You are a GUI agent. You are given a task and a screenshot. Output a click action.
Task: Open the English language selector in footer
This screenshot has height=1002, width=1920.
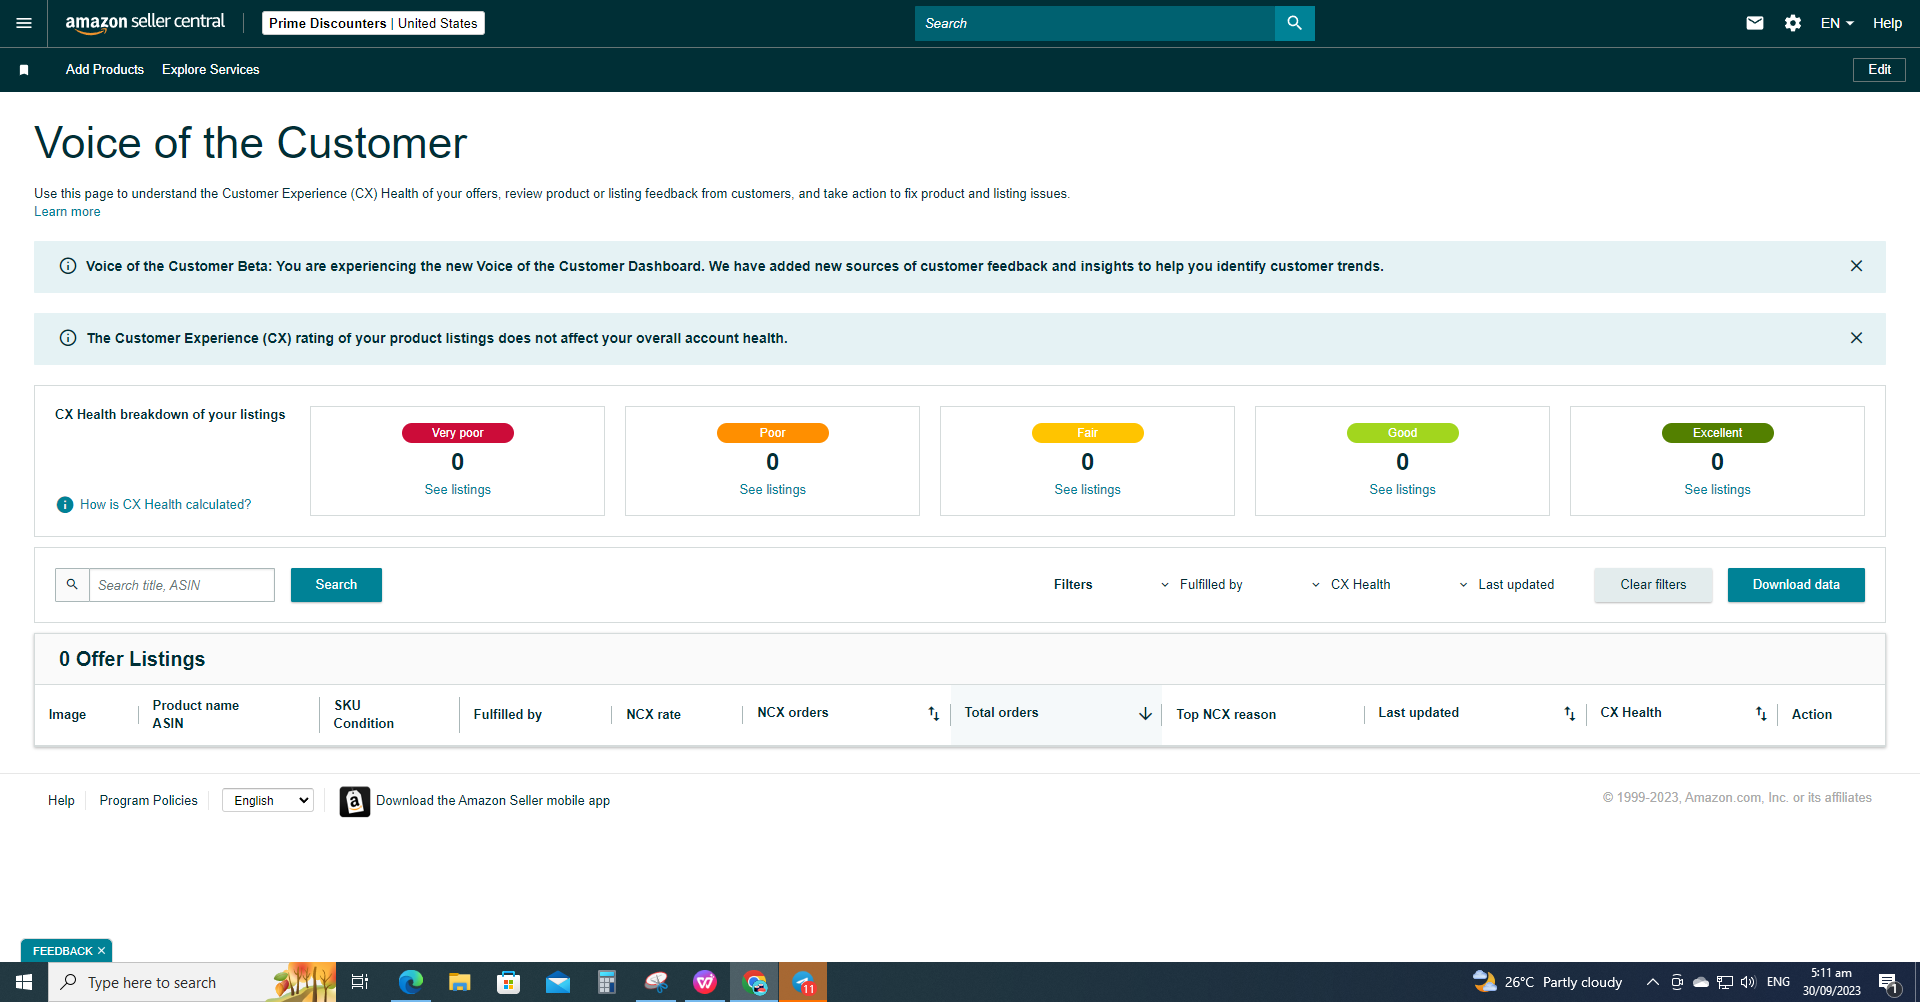click(x=268, y=800)
